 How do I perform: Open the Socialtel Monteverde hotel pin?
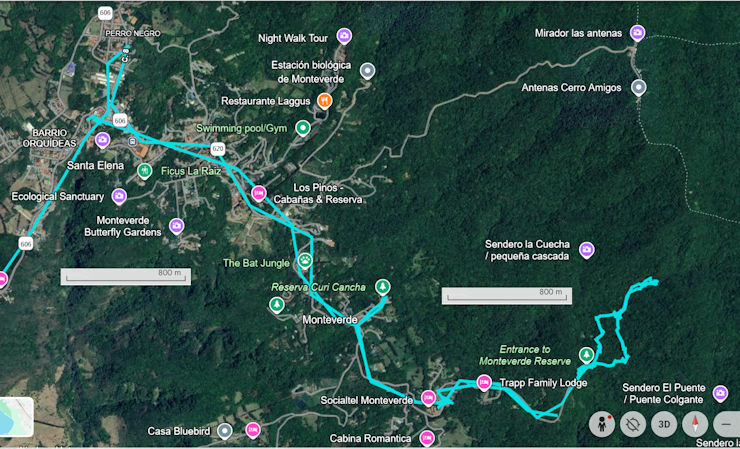coord(428,398)
